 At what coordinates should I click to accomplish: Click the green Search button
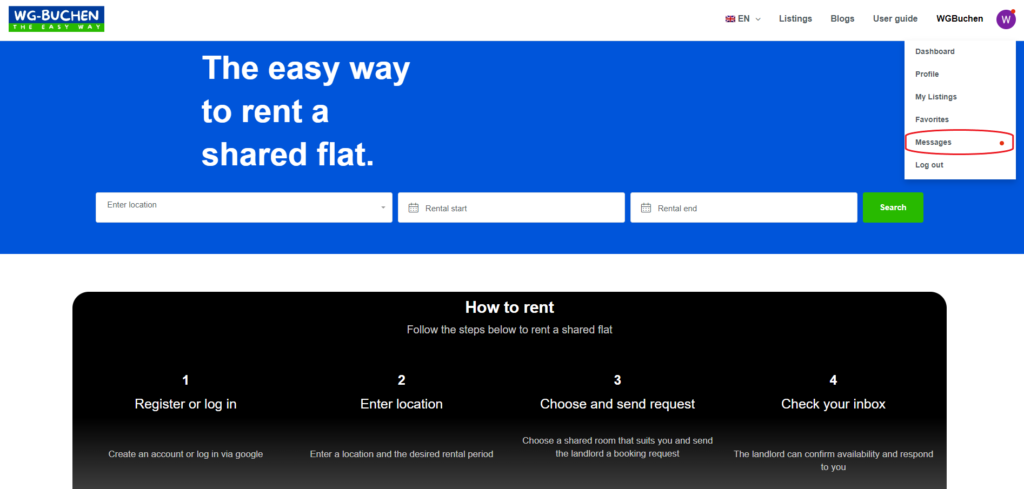[x=893, y=208]
